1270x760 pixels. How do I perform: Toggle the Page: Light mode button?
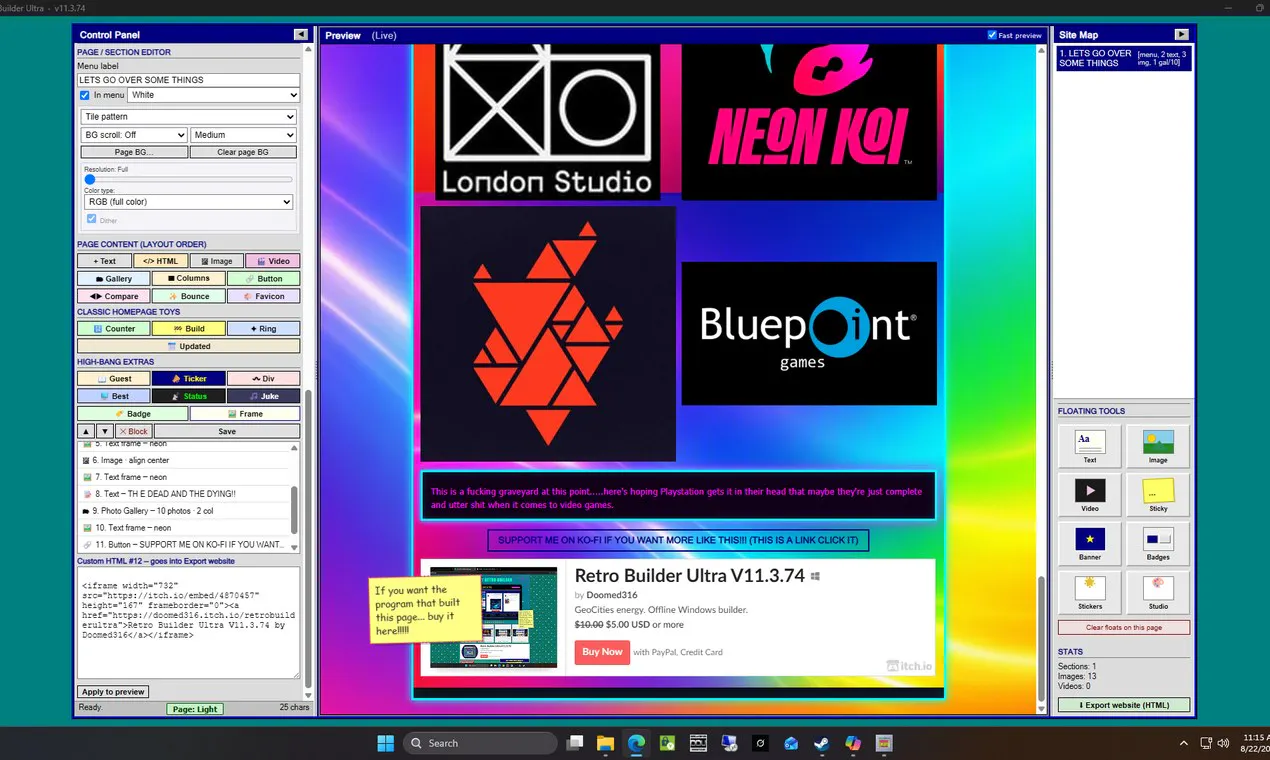point(195,709)
